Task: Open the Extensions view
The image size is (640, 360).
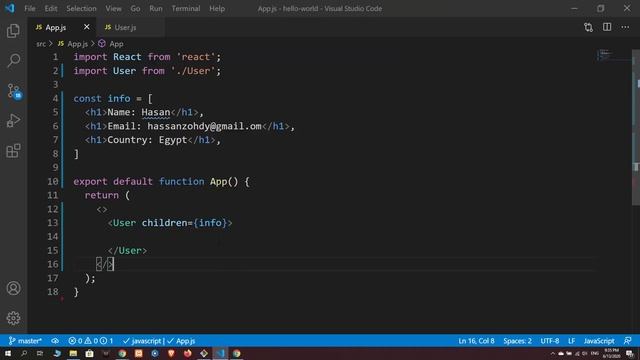Action: (x=13, y=151)
